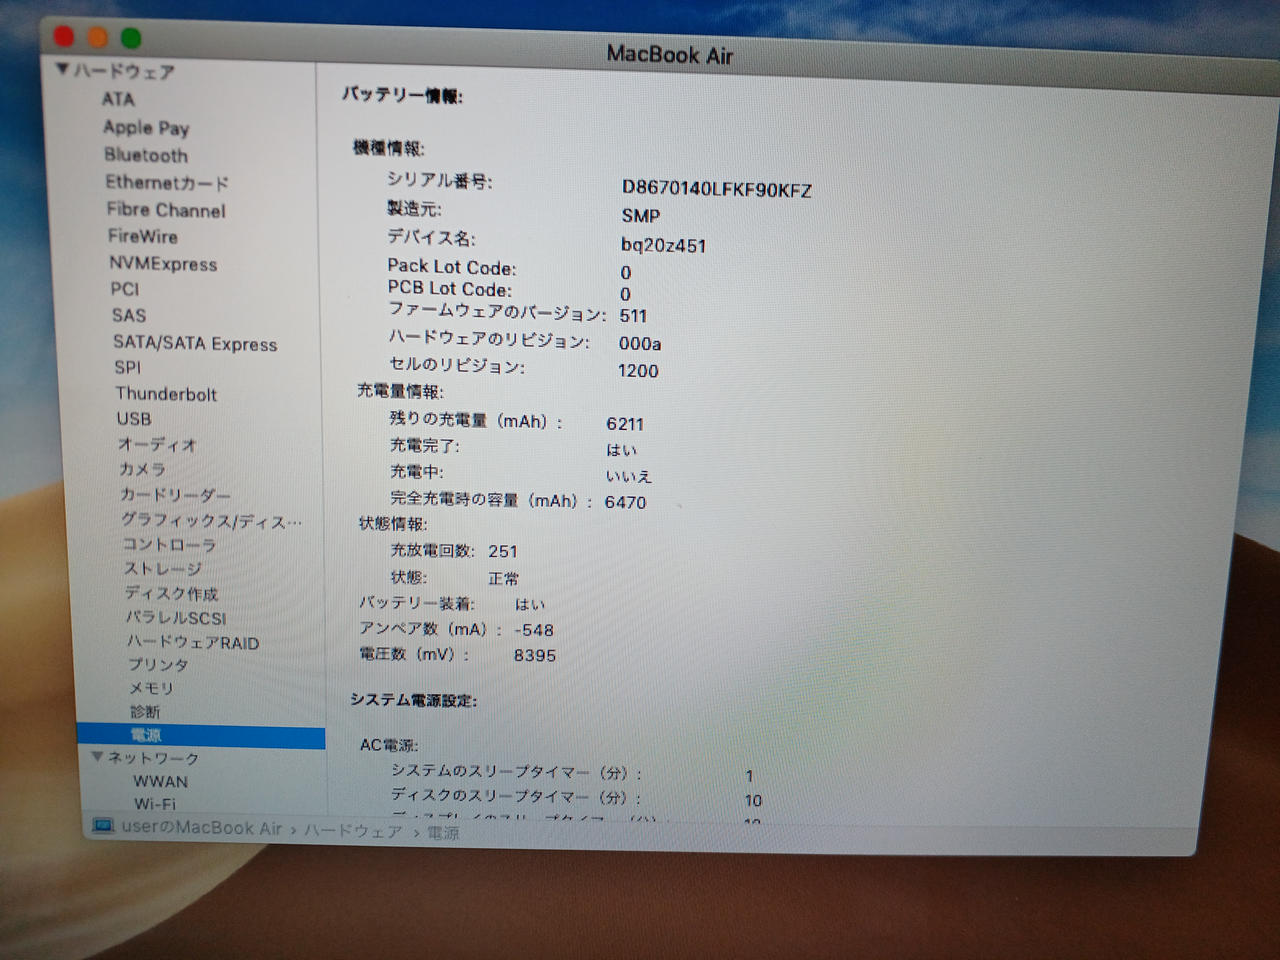The height and width of the screenshot is (960, 1280).
Task: Click the バッテリー情報 heading
Action: click(402, 95)
